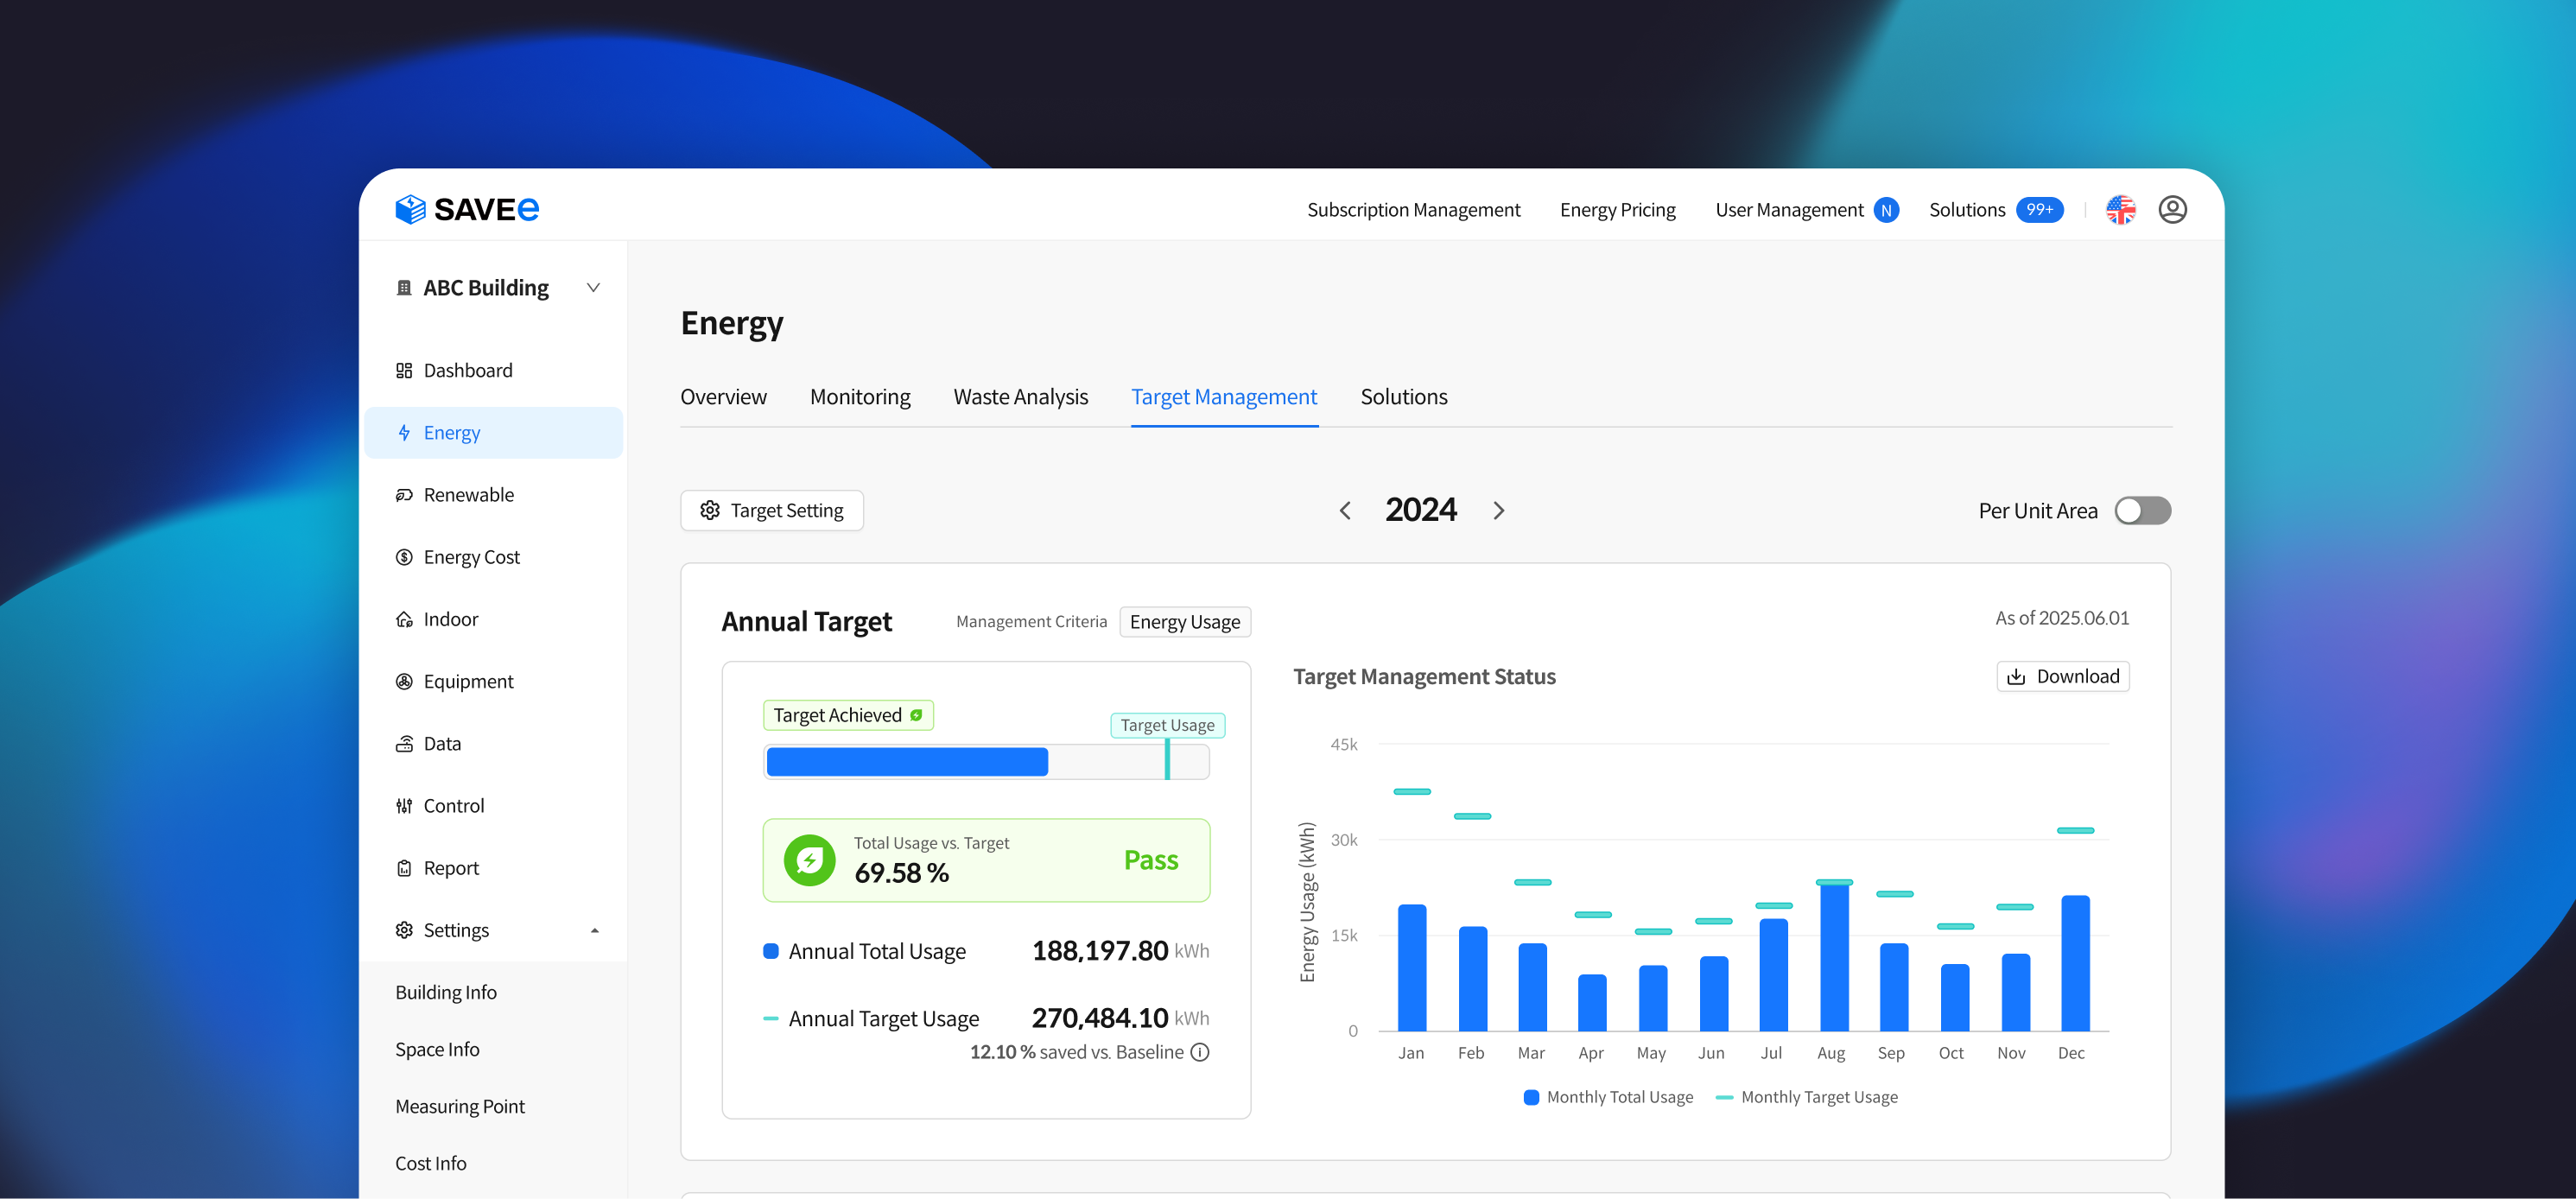This screenshot has width=2576, height=1199.
Task: Toggle Monthly Target Usage legend series
Action: (x=1806, y=1097)
